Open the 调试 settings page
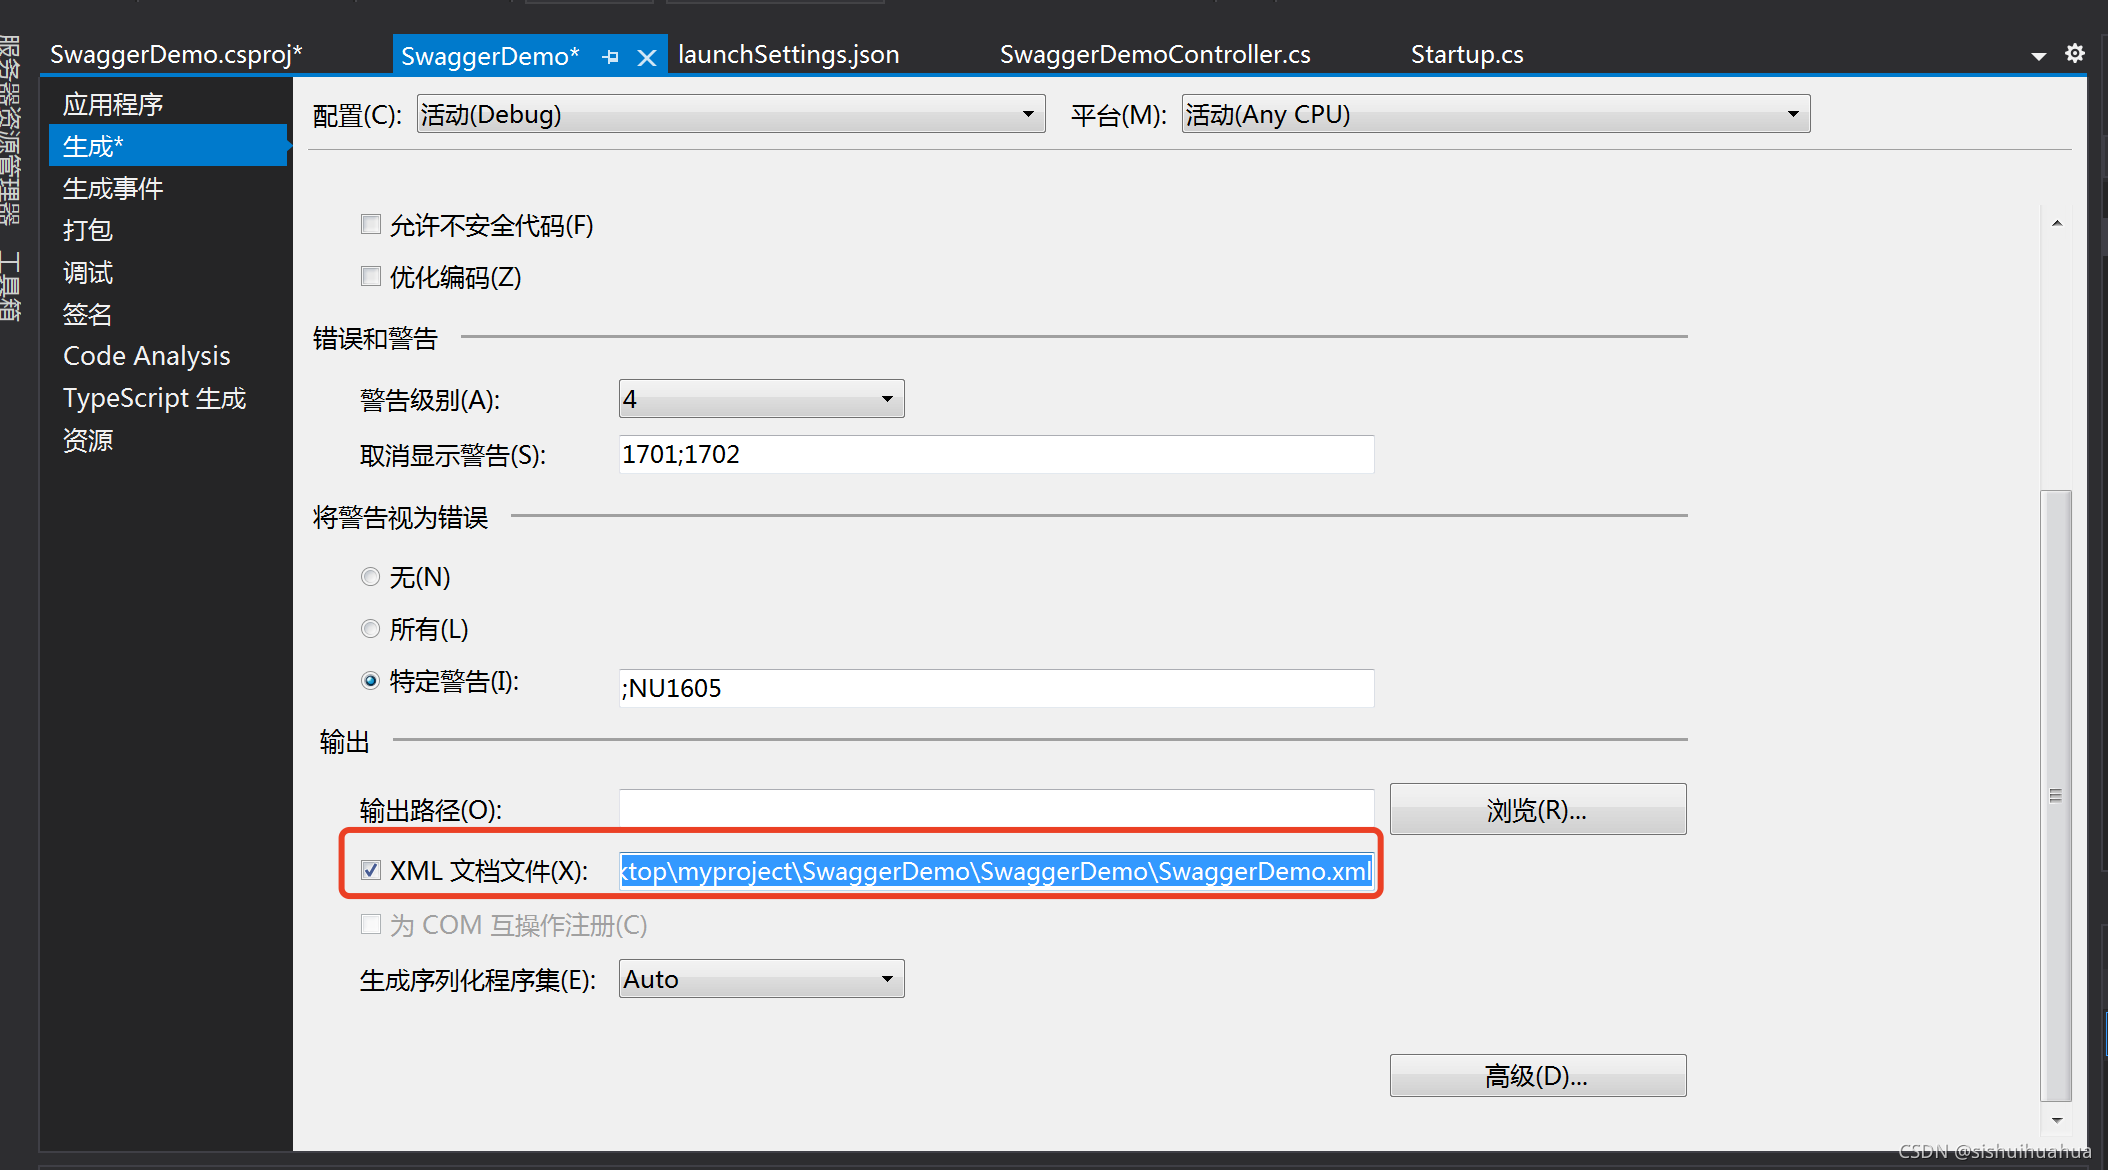 coord(88,272)
